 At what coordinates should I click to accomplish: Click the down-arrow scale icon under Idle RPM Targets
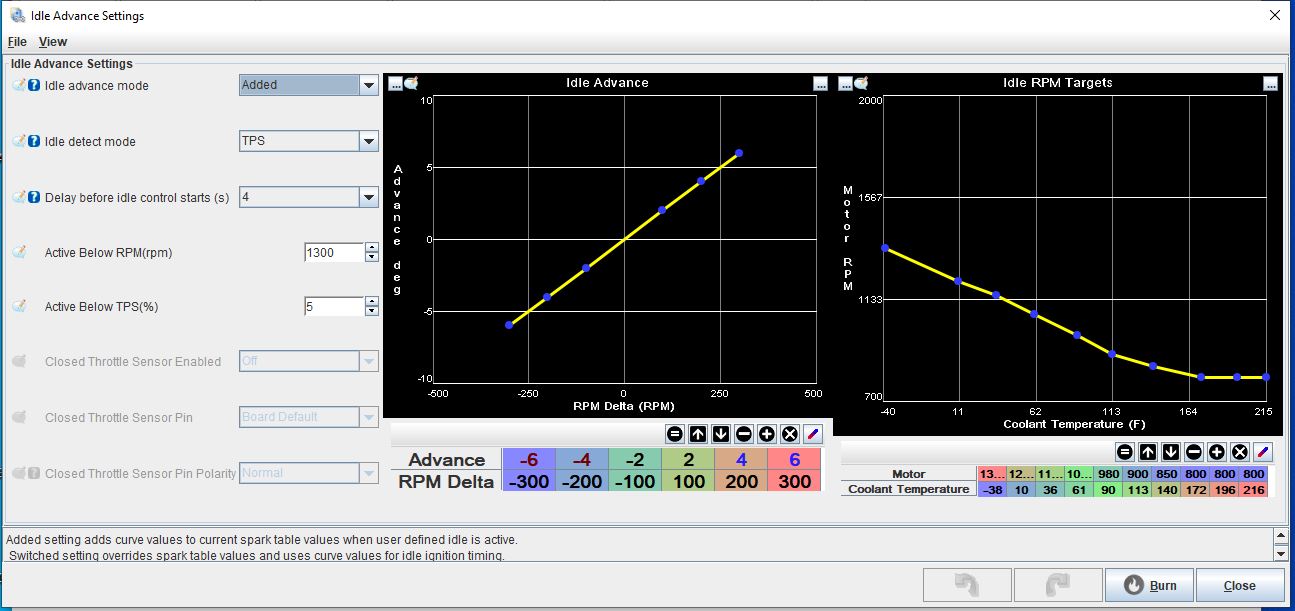tap(1170, 454)
